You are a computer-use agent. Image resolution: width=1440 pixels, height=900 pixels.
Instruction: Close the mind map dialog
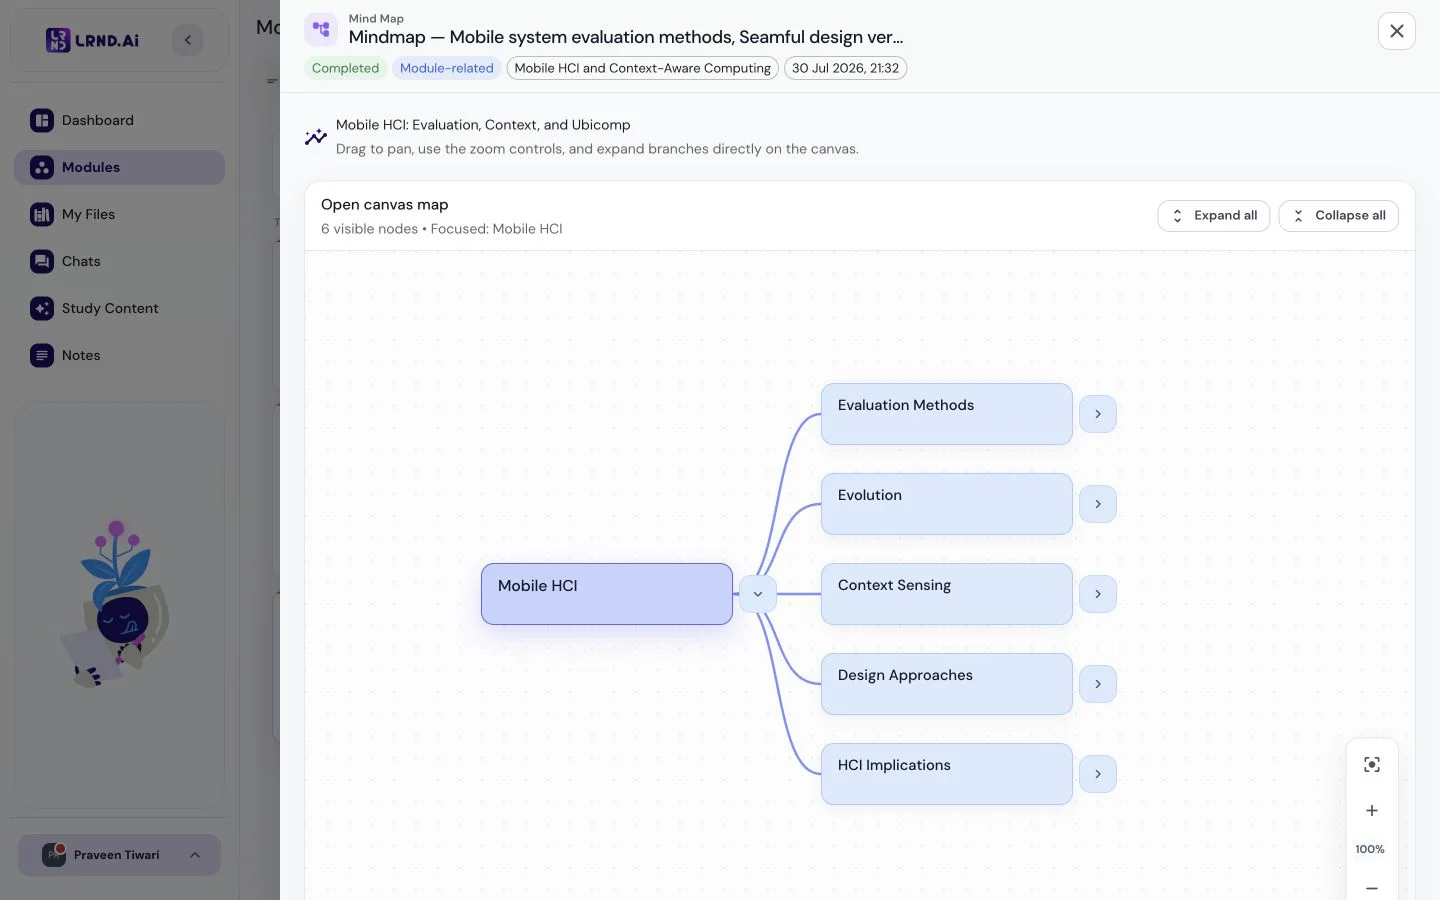click(1397, 31)
